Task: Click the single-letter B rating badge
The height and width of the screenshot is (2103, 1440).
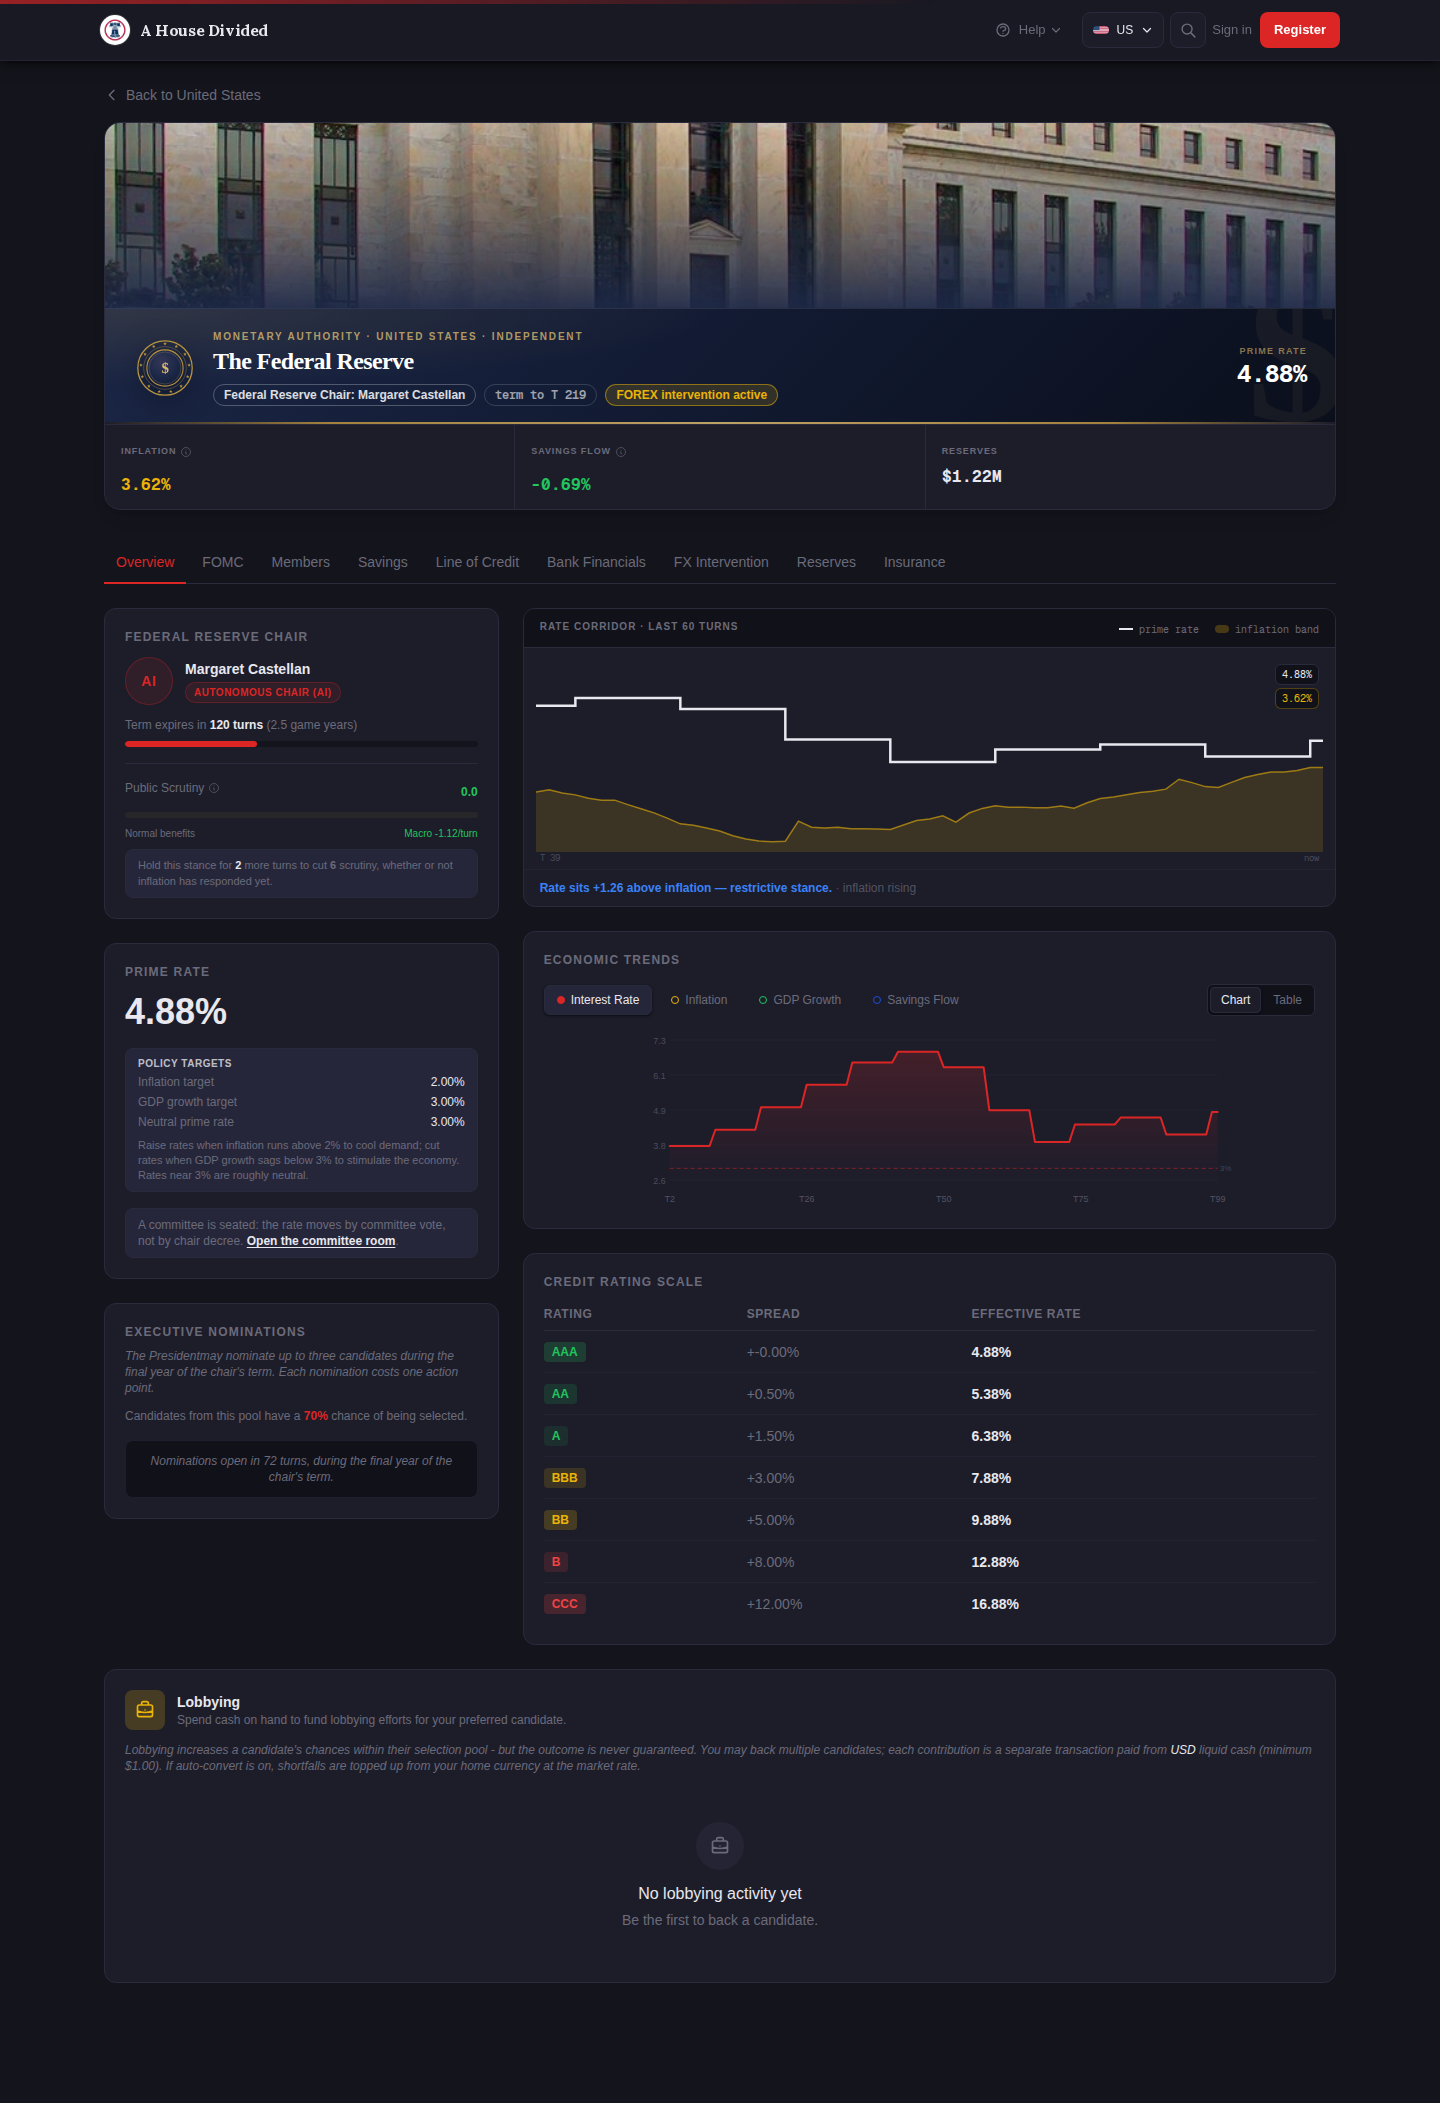Action: [556, 1562]
